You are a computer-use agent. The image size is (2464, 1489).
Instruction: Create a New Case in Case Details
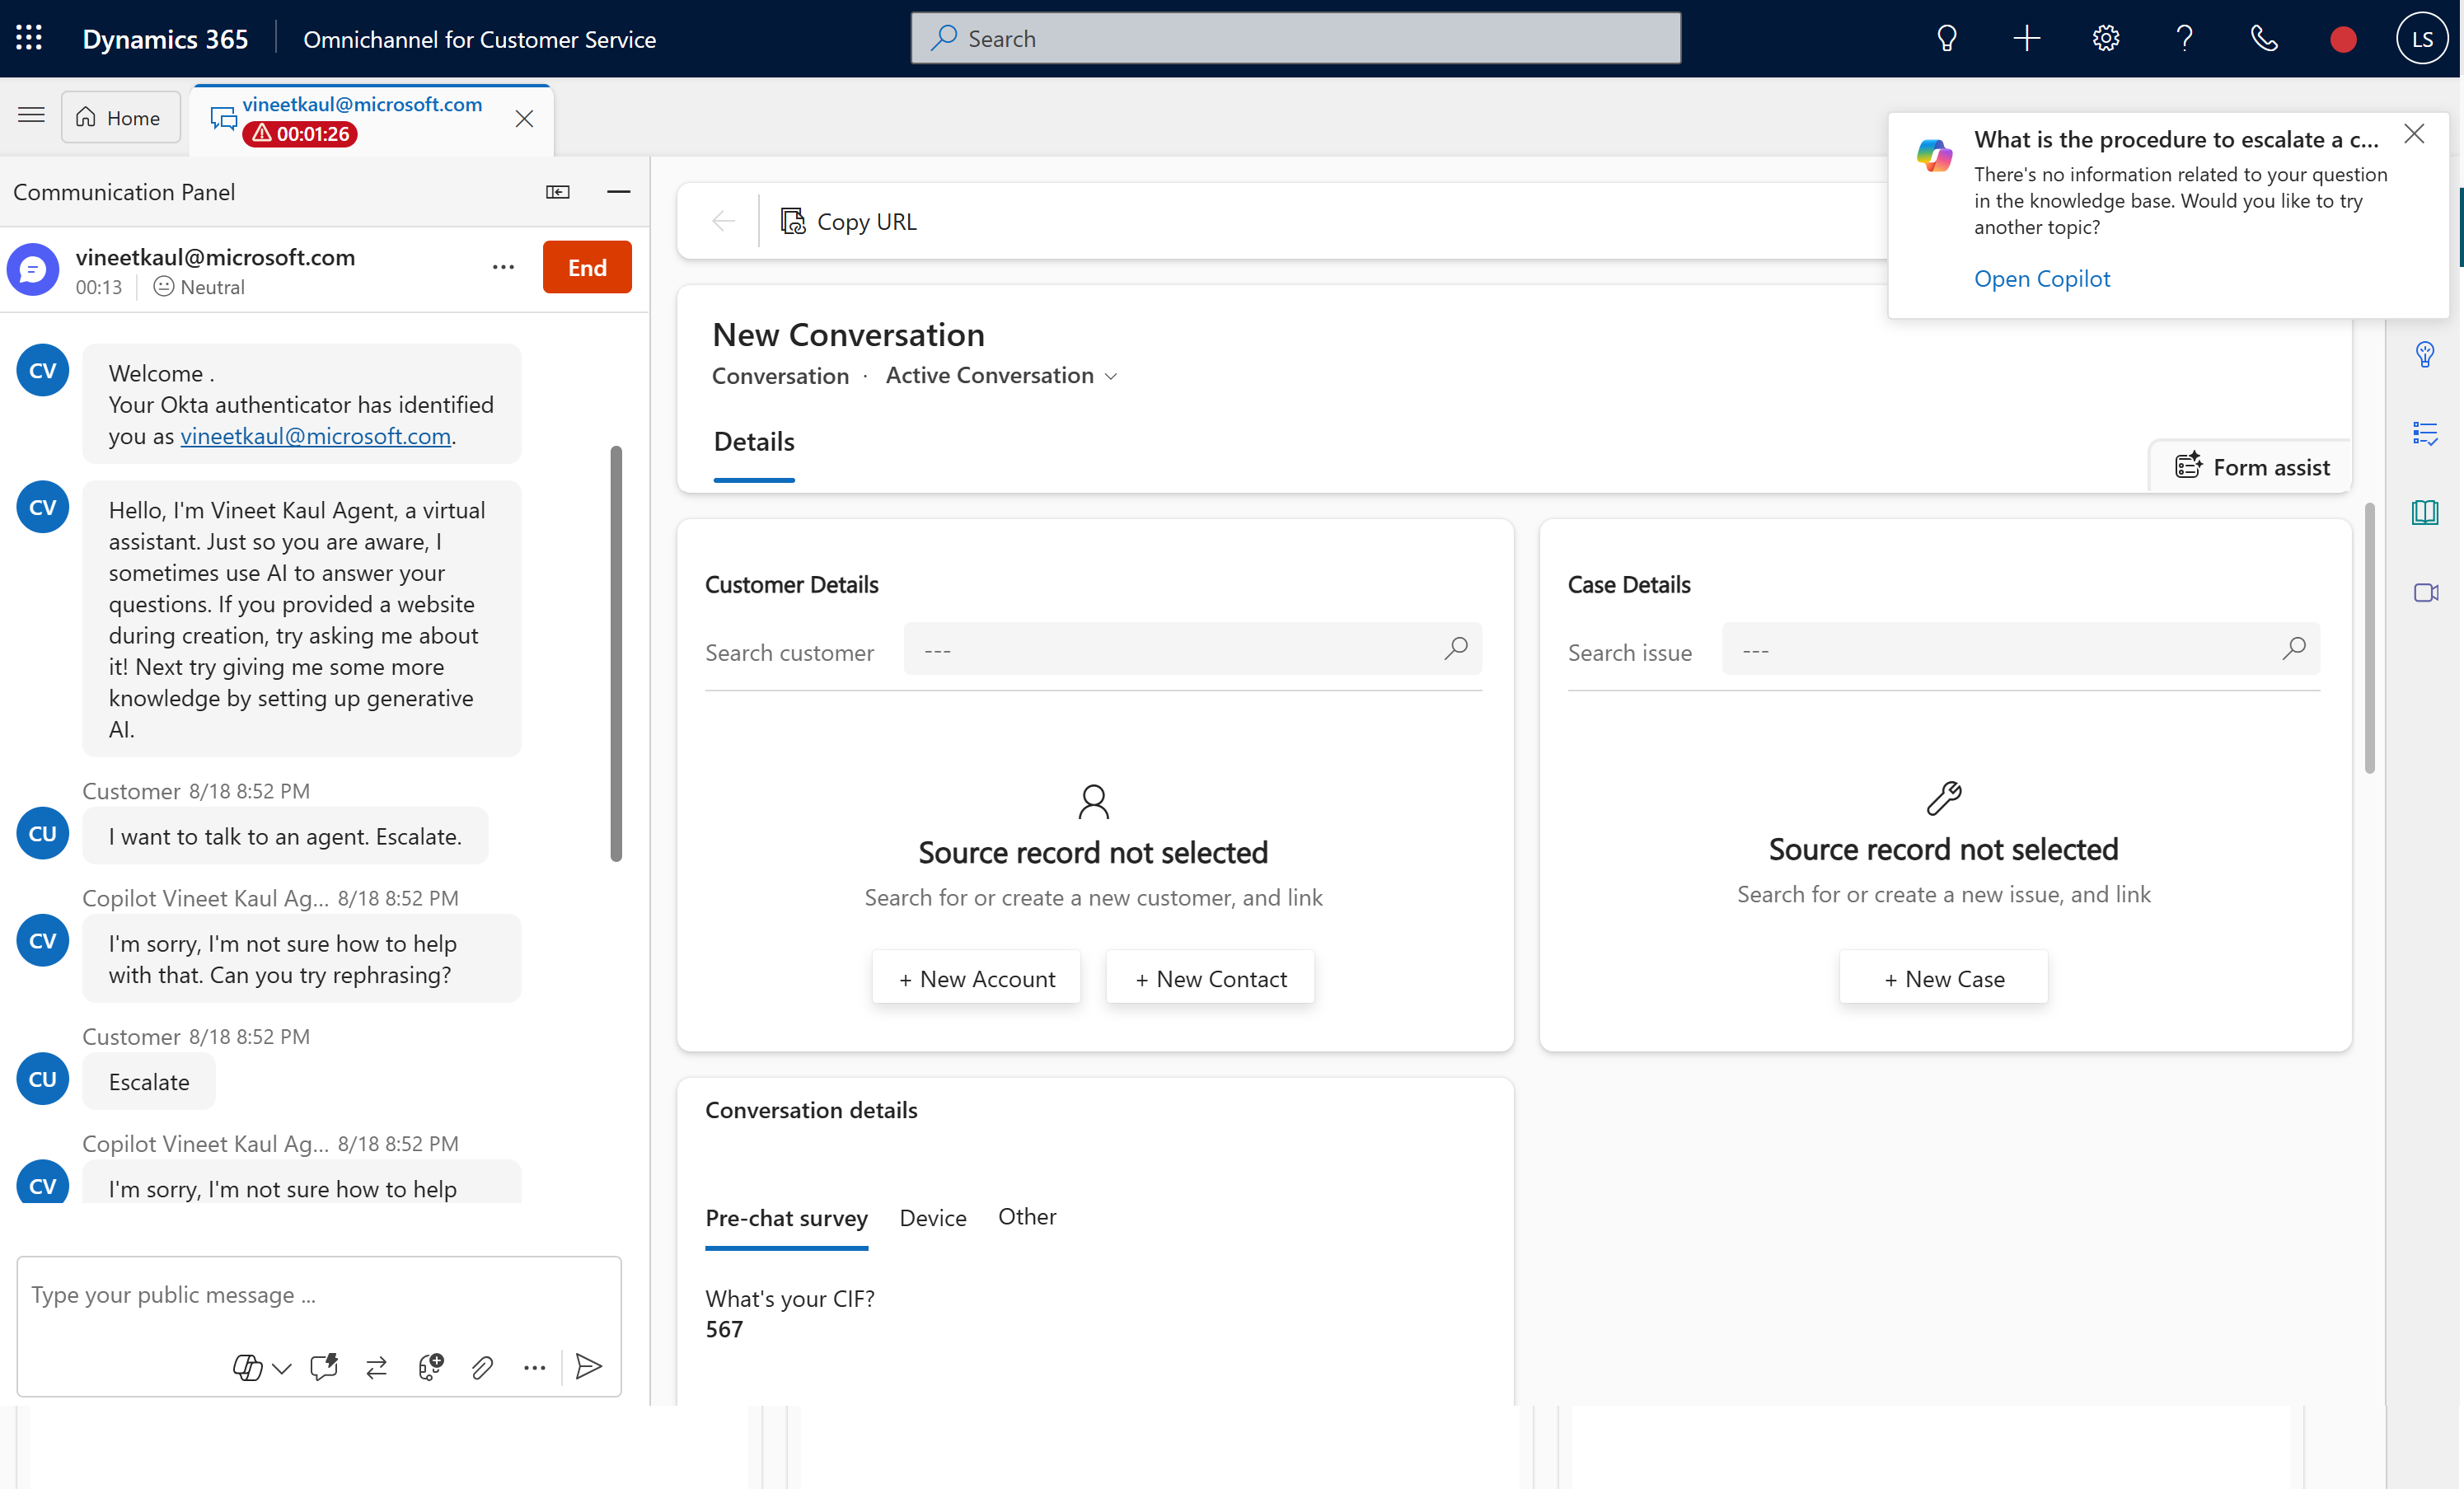tap(1942, 978)
